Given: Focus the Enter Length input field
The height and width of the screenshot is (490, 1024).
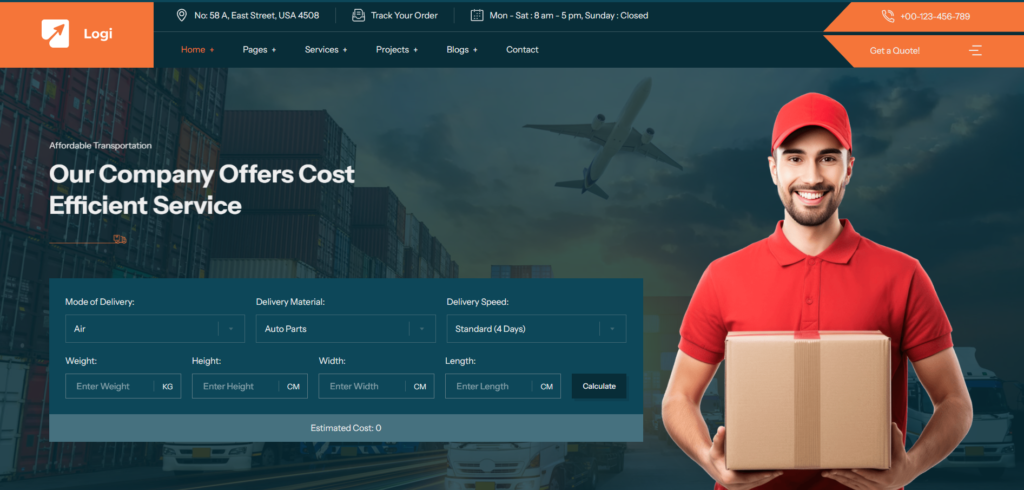Looking at the screenshot, I should point(490,386).
